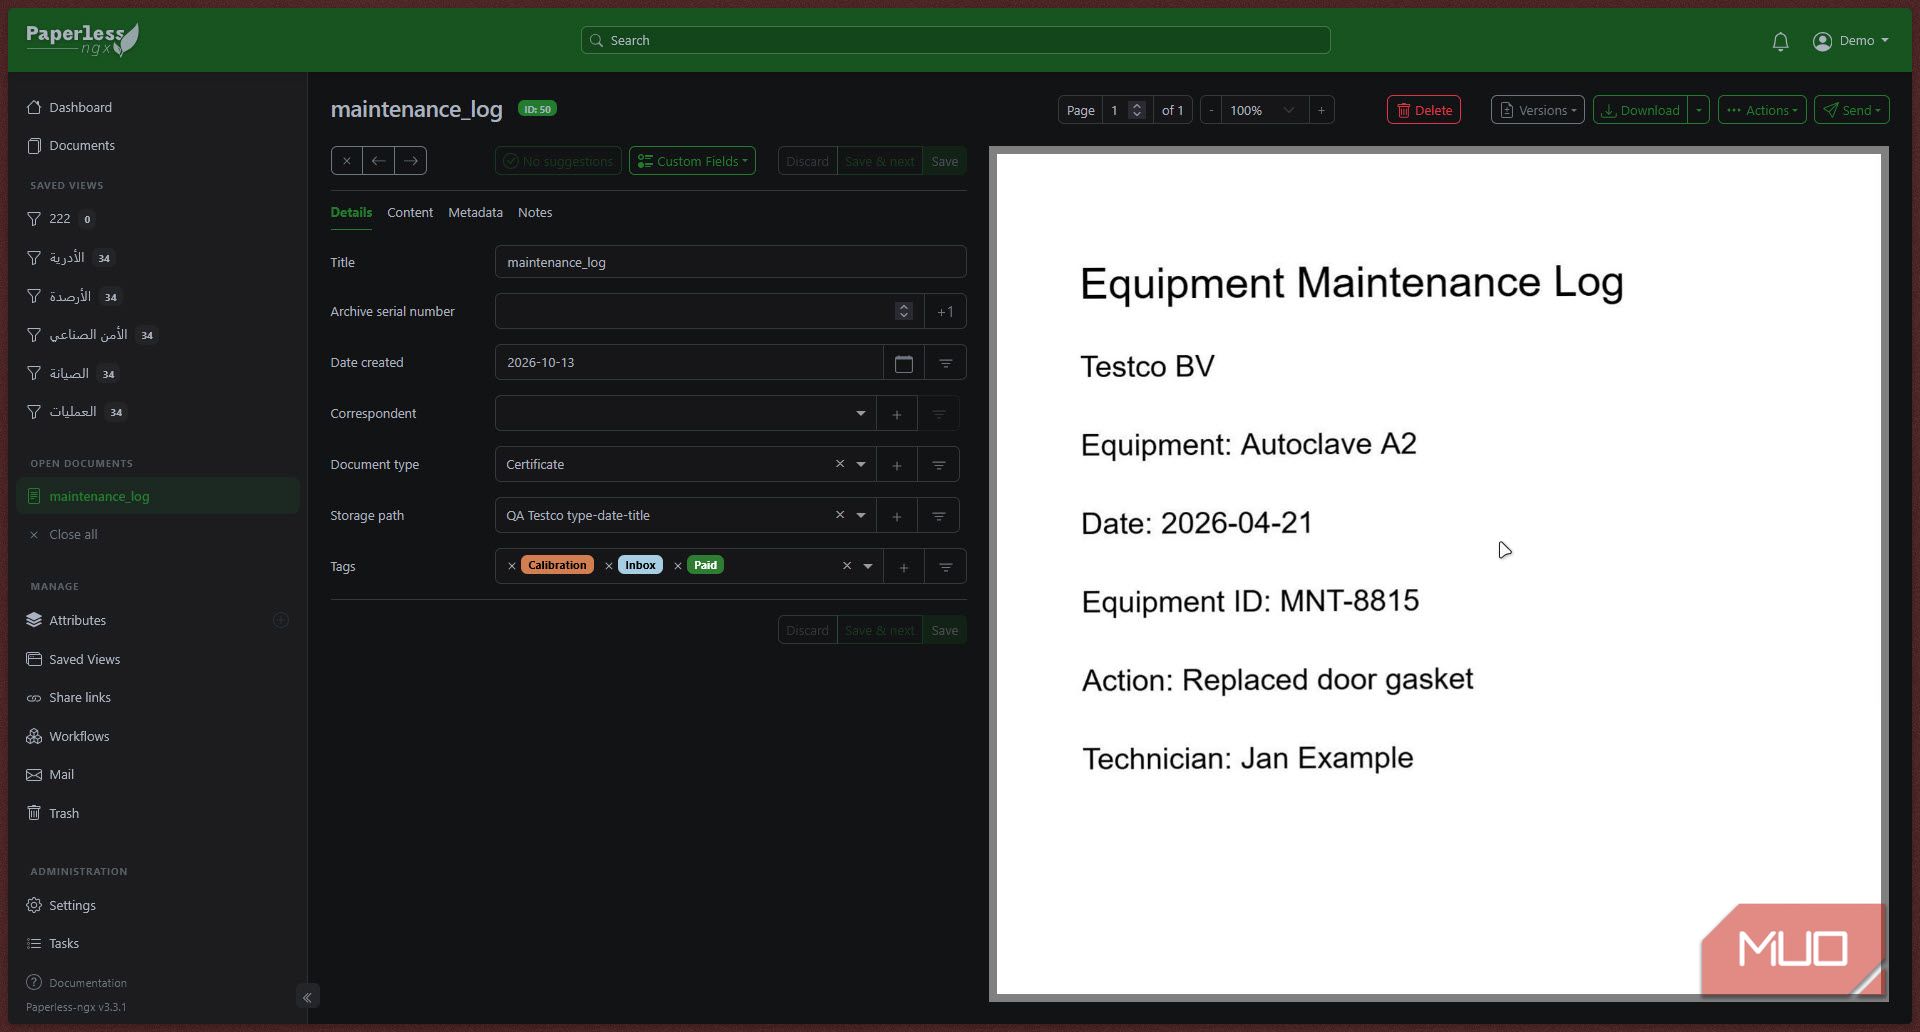Filter documents by storage path

938,516
